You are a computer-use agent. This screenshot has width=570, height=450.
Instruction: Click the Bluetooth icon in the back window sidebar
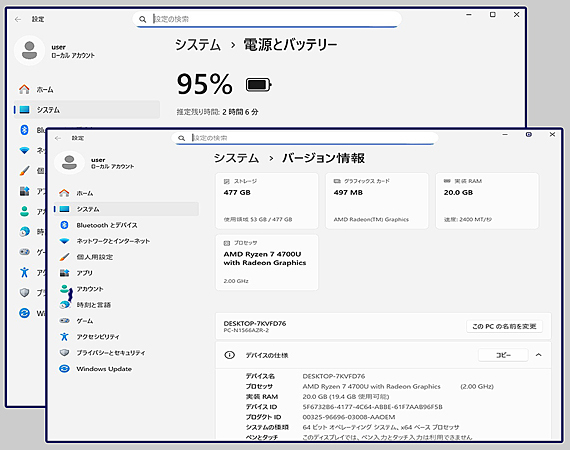pos(24,130)
